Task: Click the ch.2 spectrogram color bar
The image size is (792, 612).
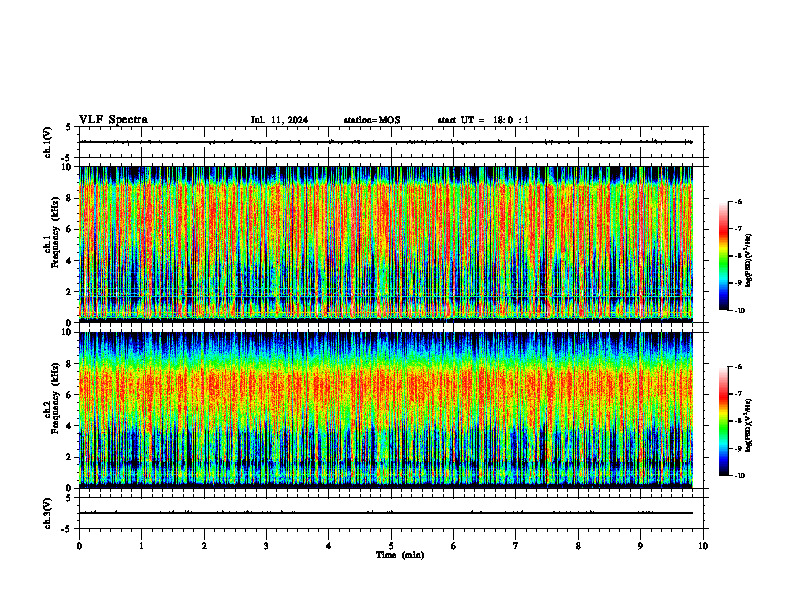Action: pos(723,421)
